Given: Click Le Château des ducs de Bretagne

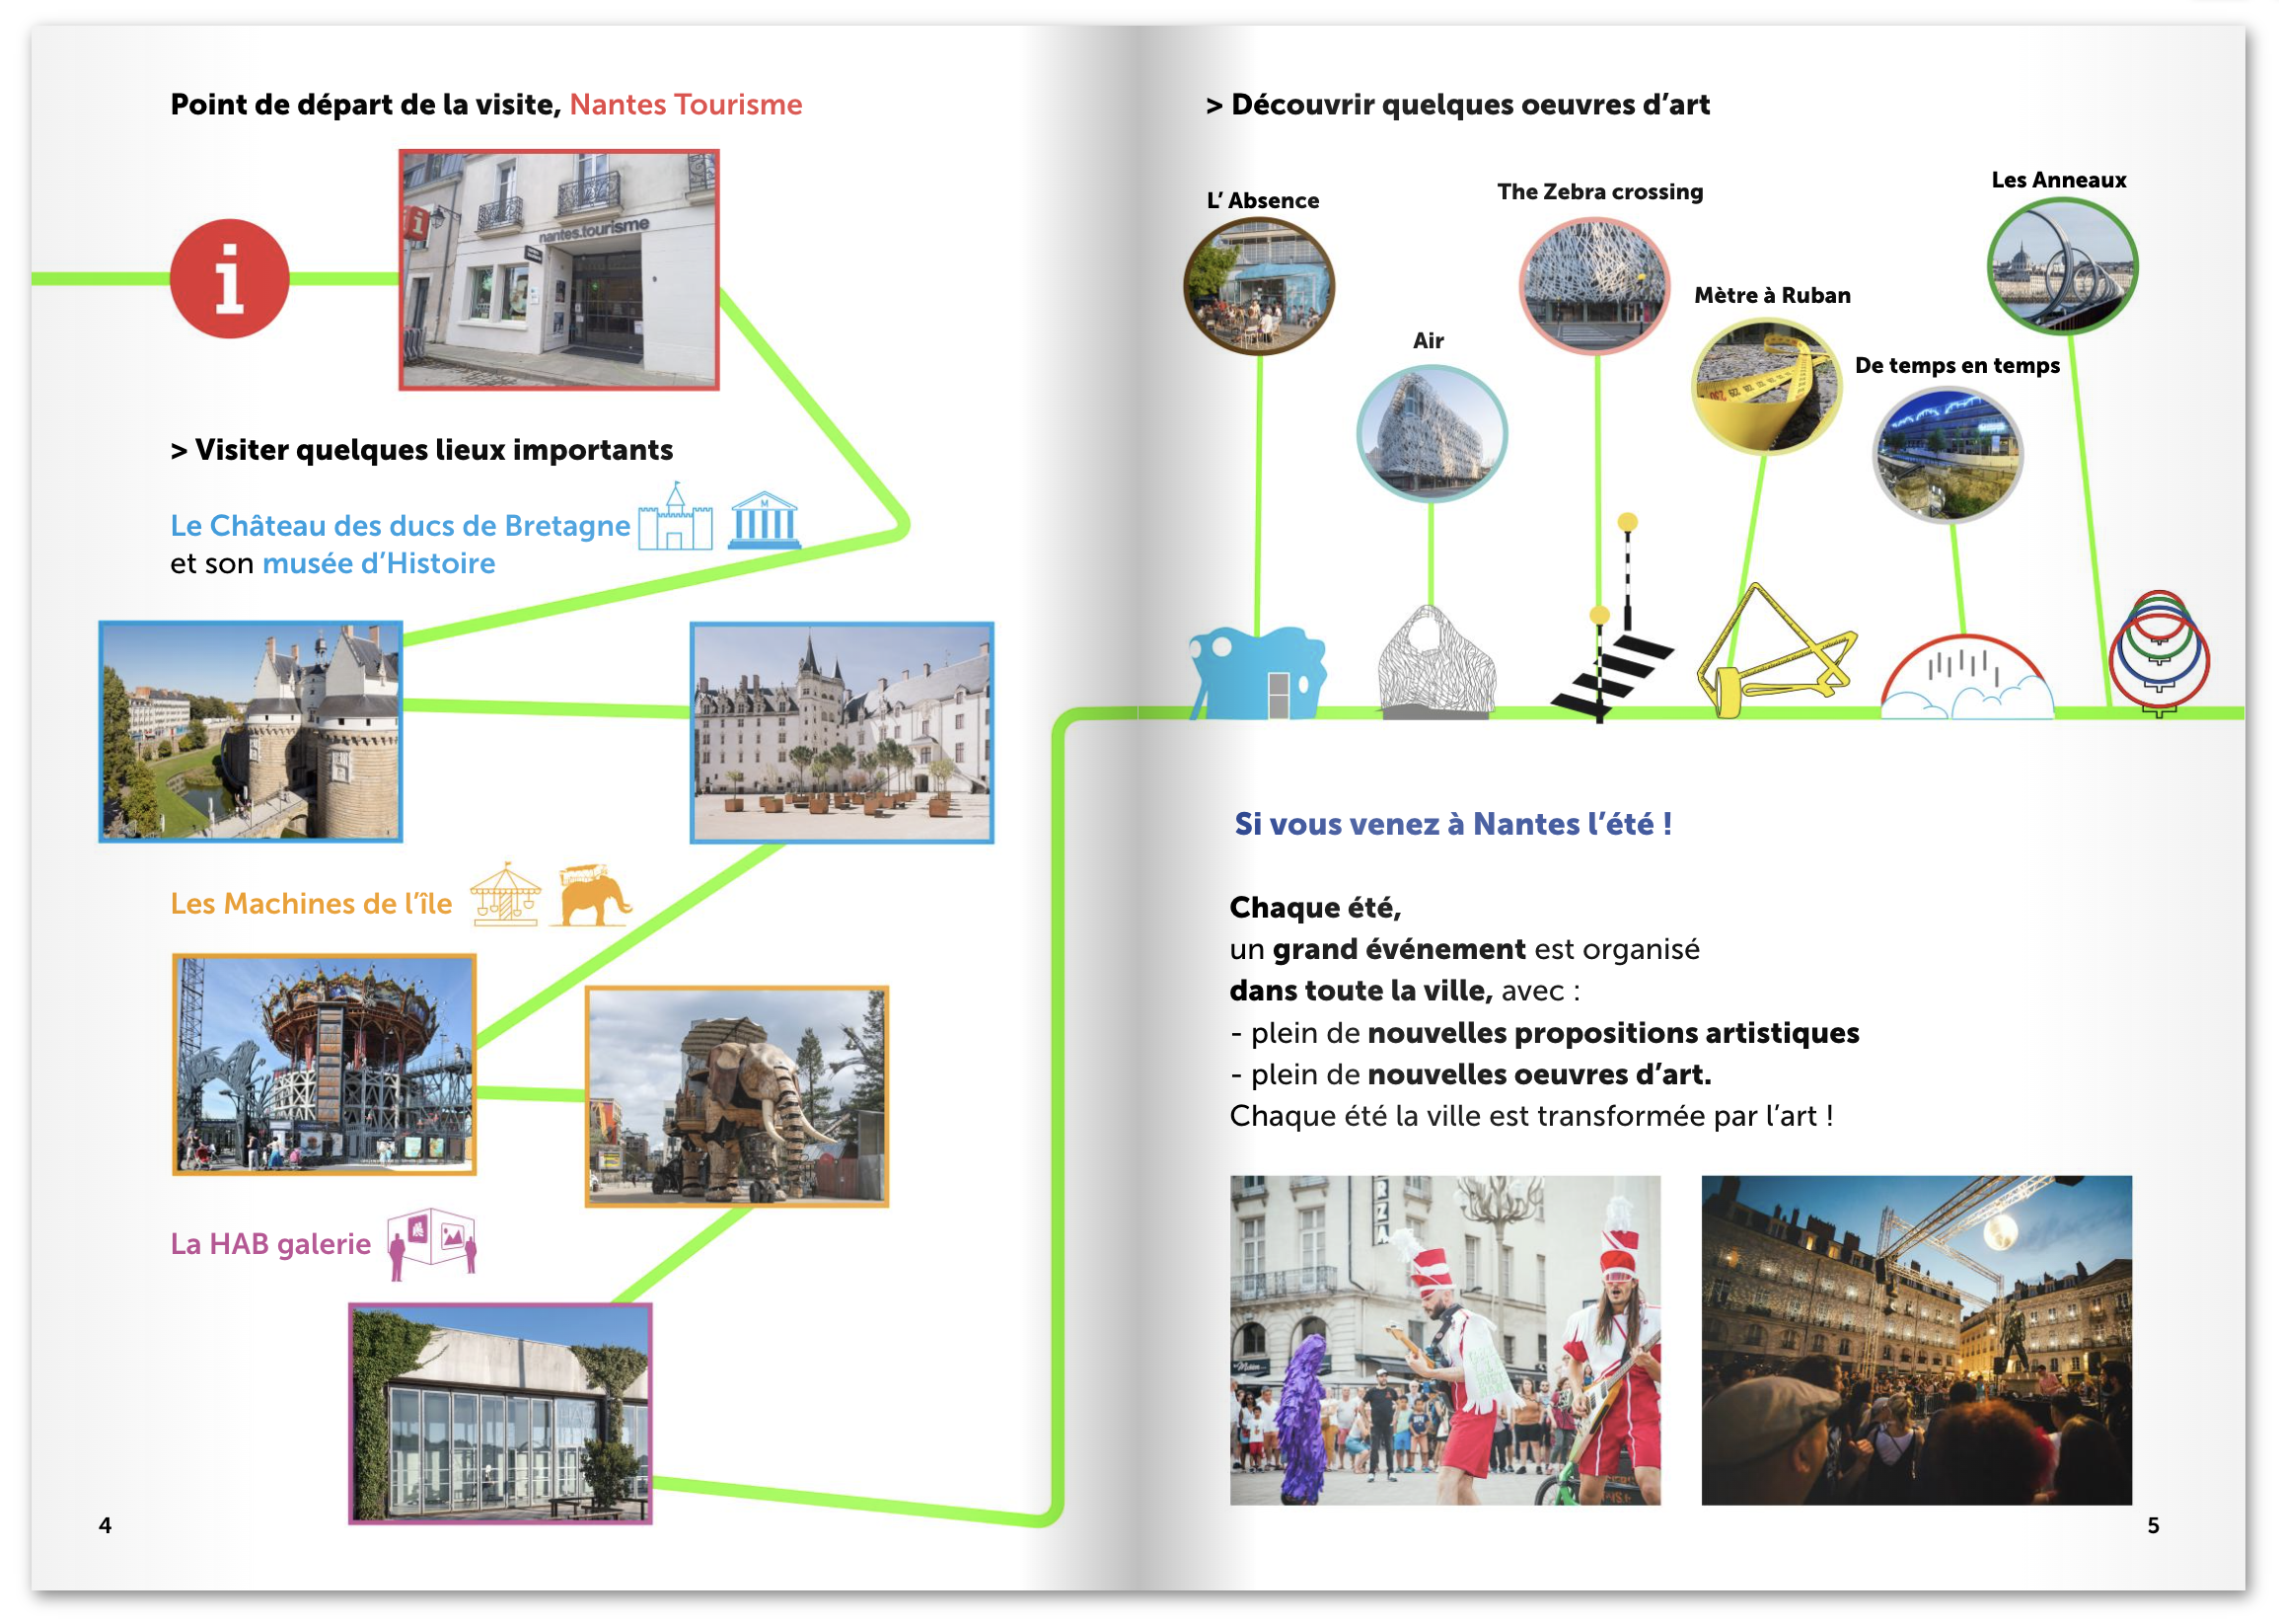Looking at the screenshot, I should click(x=400, y=525).
